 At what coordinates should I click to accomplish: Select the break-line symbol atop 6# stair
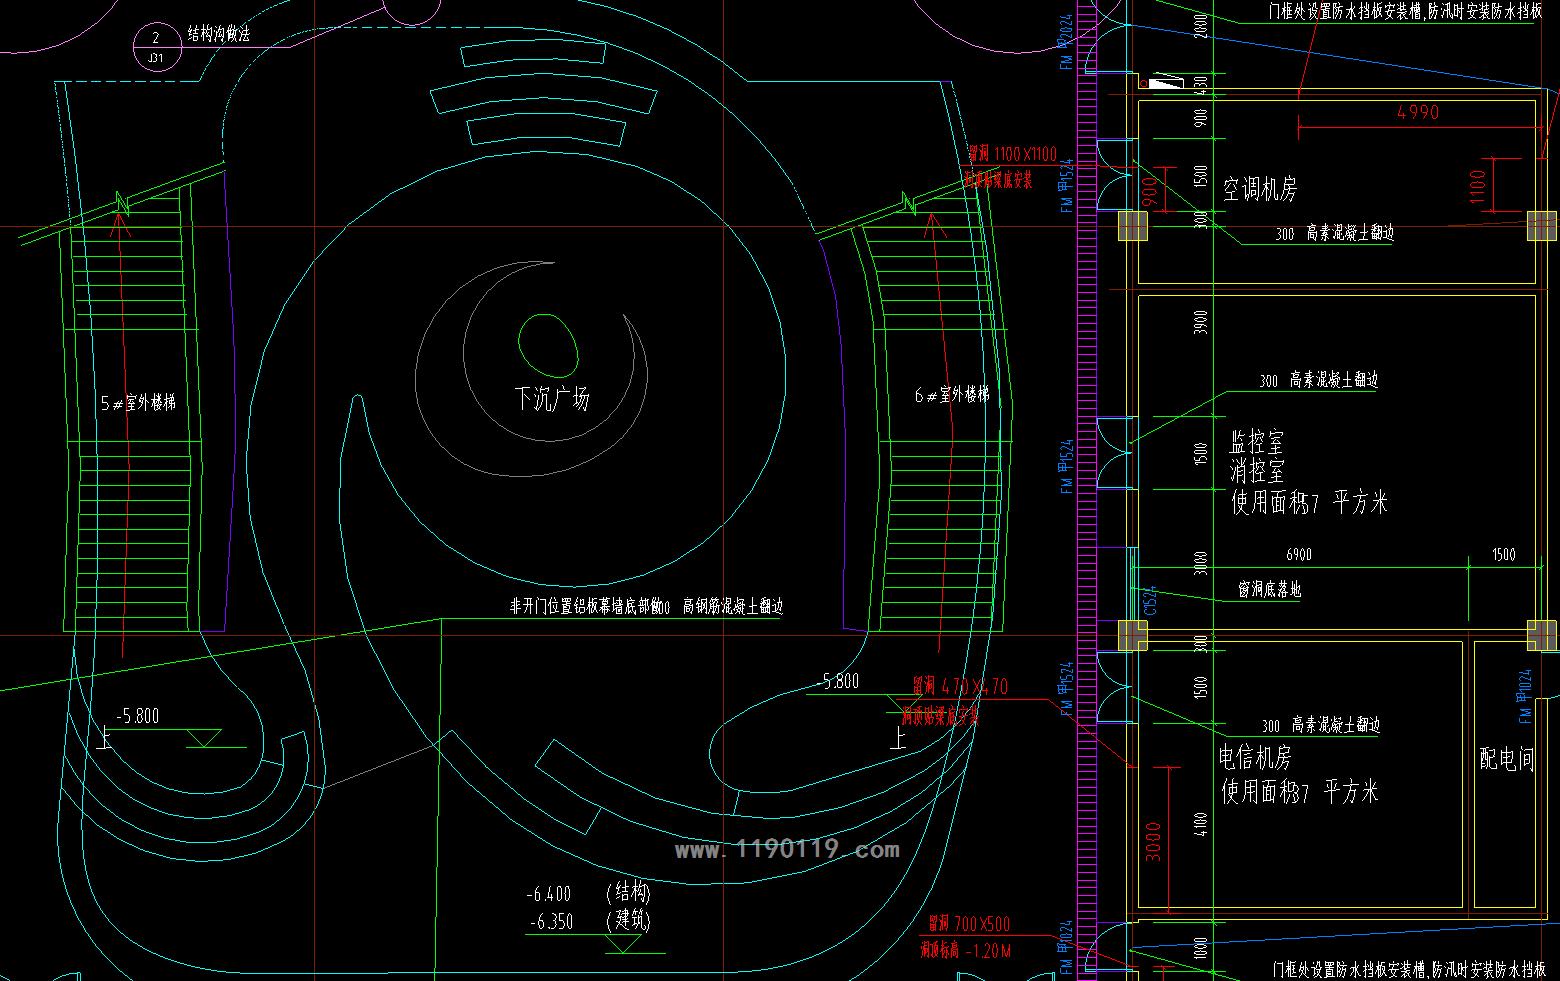tap(910, 203)
